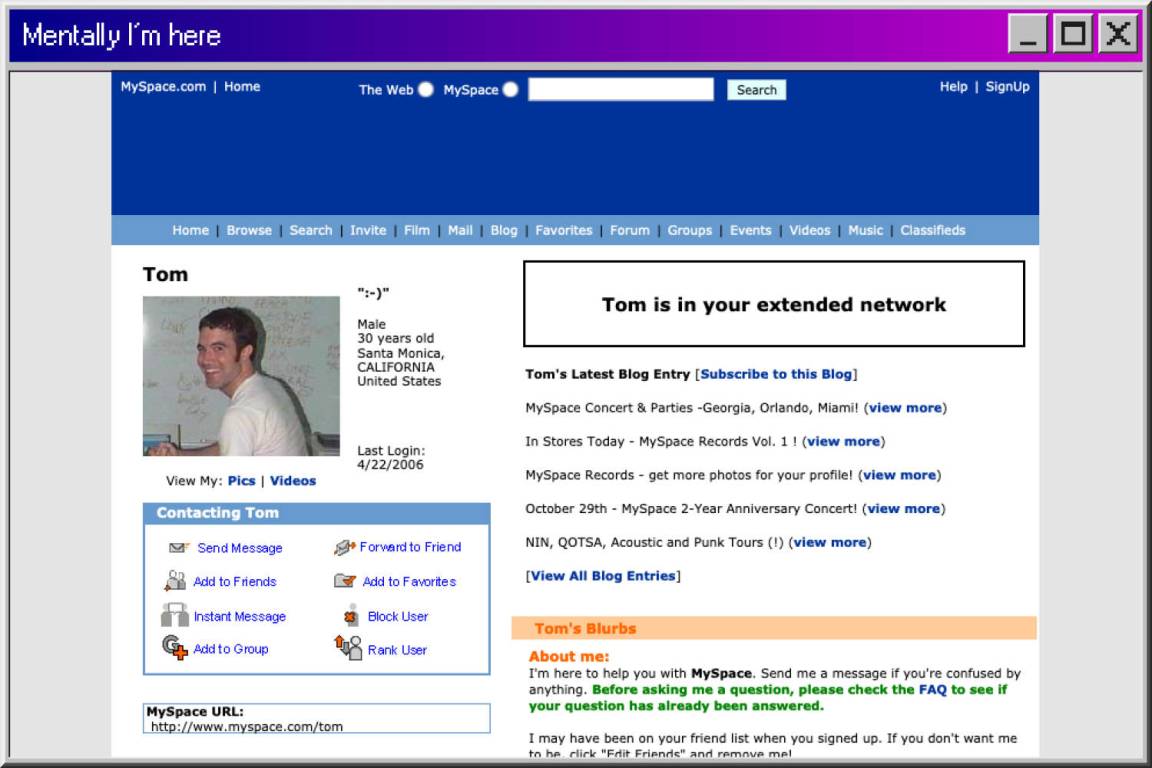Click the Instant Message icon
The image size is (1152, 768).
click(175, 614)
